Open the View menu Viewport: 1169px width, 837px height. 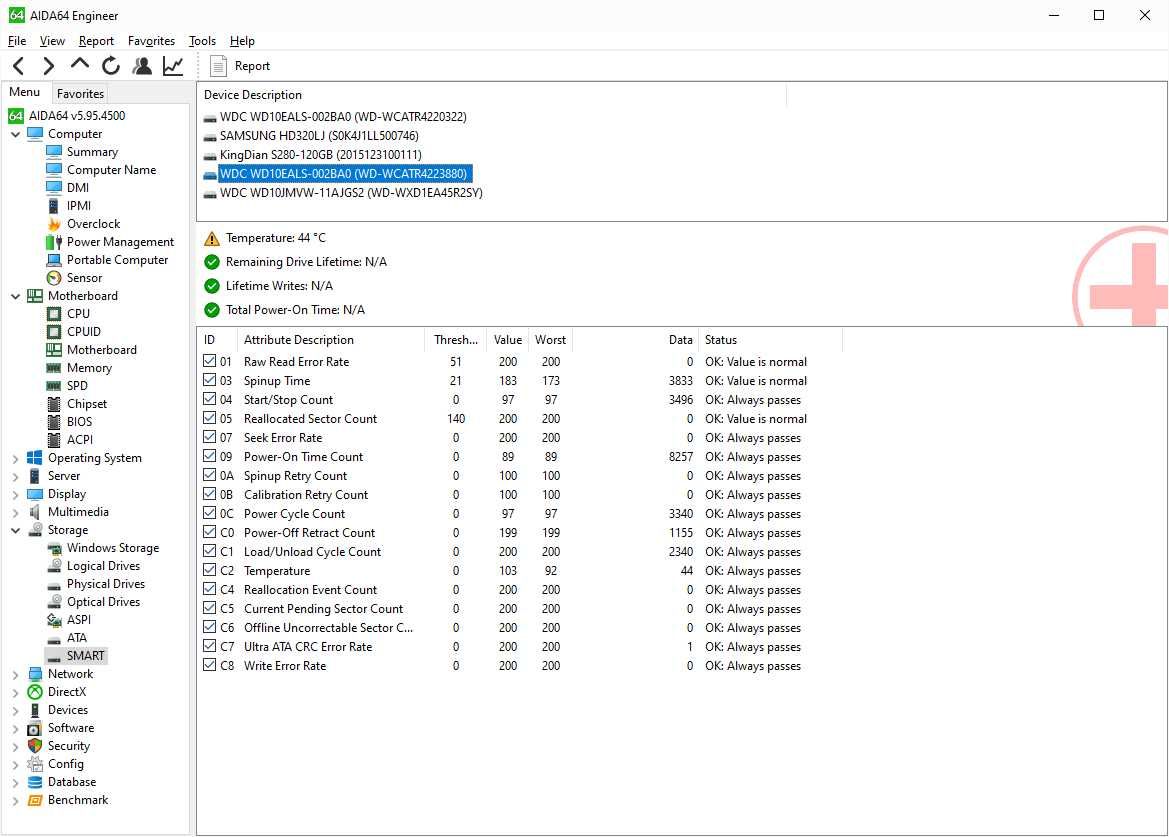52,41
